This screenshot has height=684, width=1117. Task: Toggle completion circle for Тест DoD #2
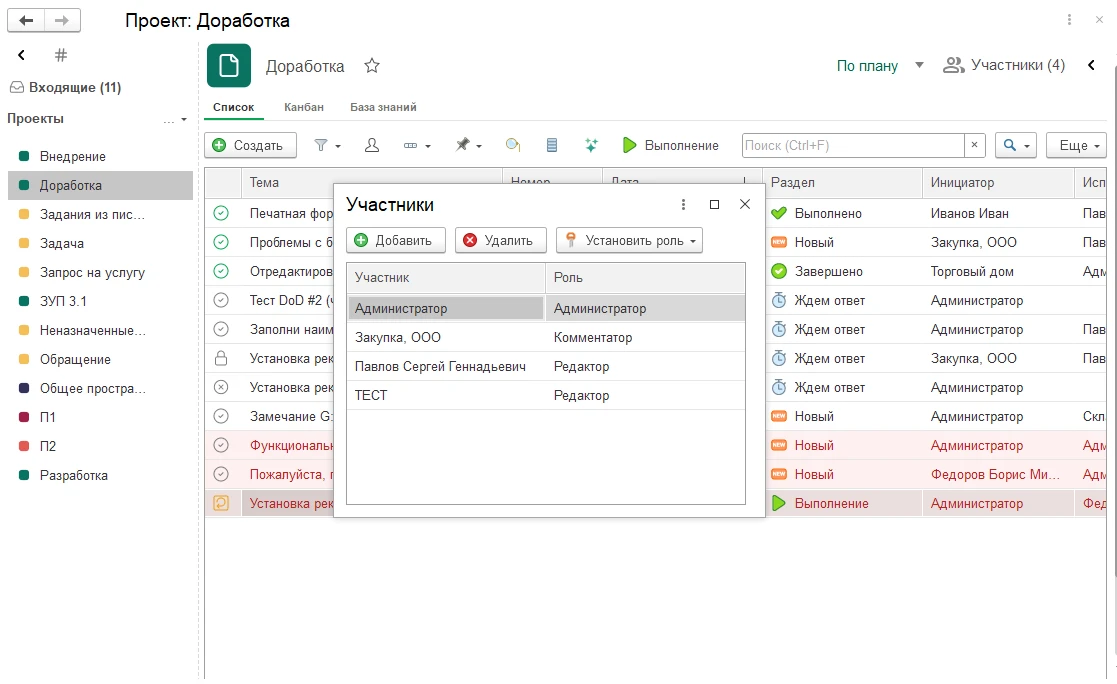point(221,301)
